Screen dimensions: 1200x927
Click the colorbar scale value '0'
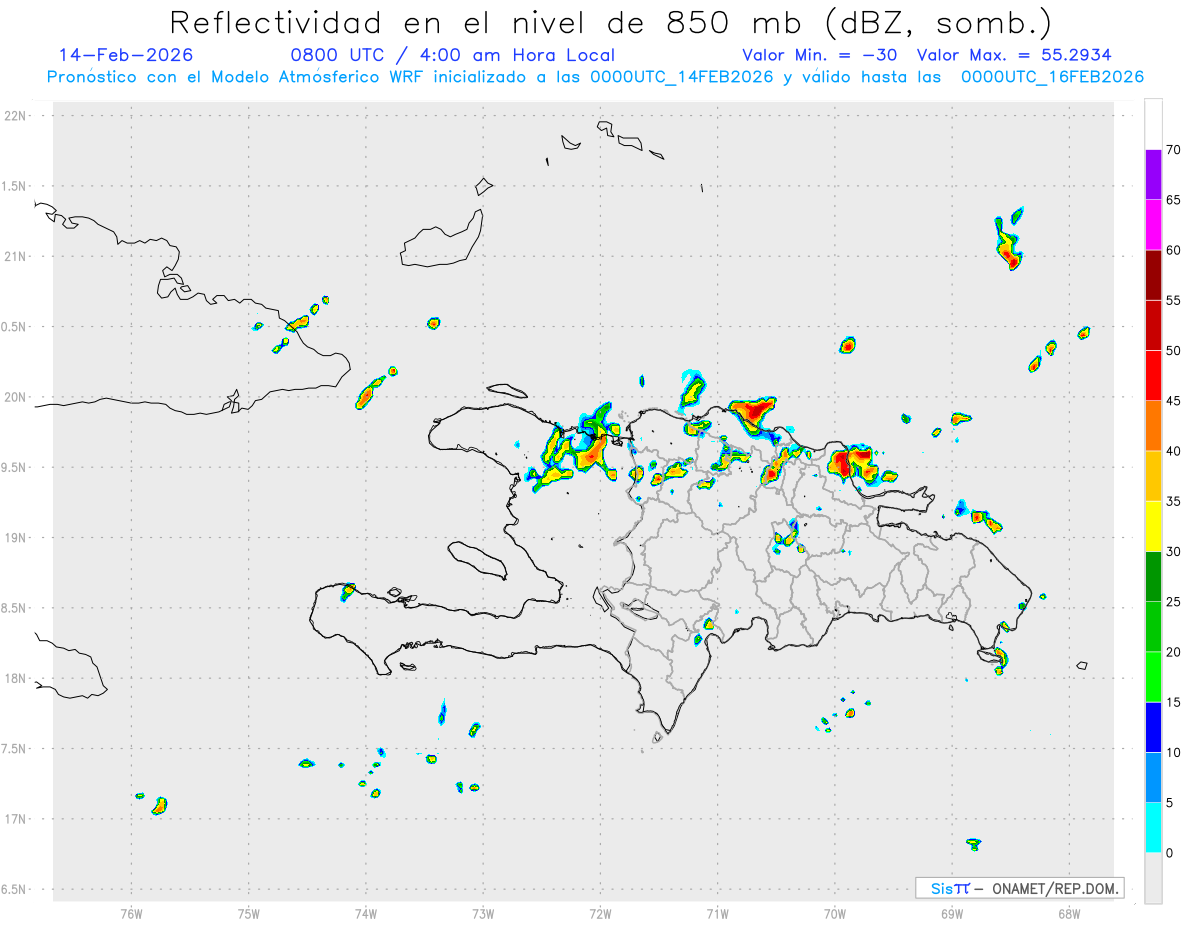tap(1170, 853)
